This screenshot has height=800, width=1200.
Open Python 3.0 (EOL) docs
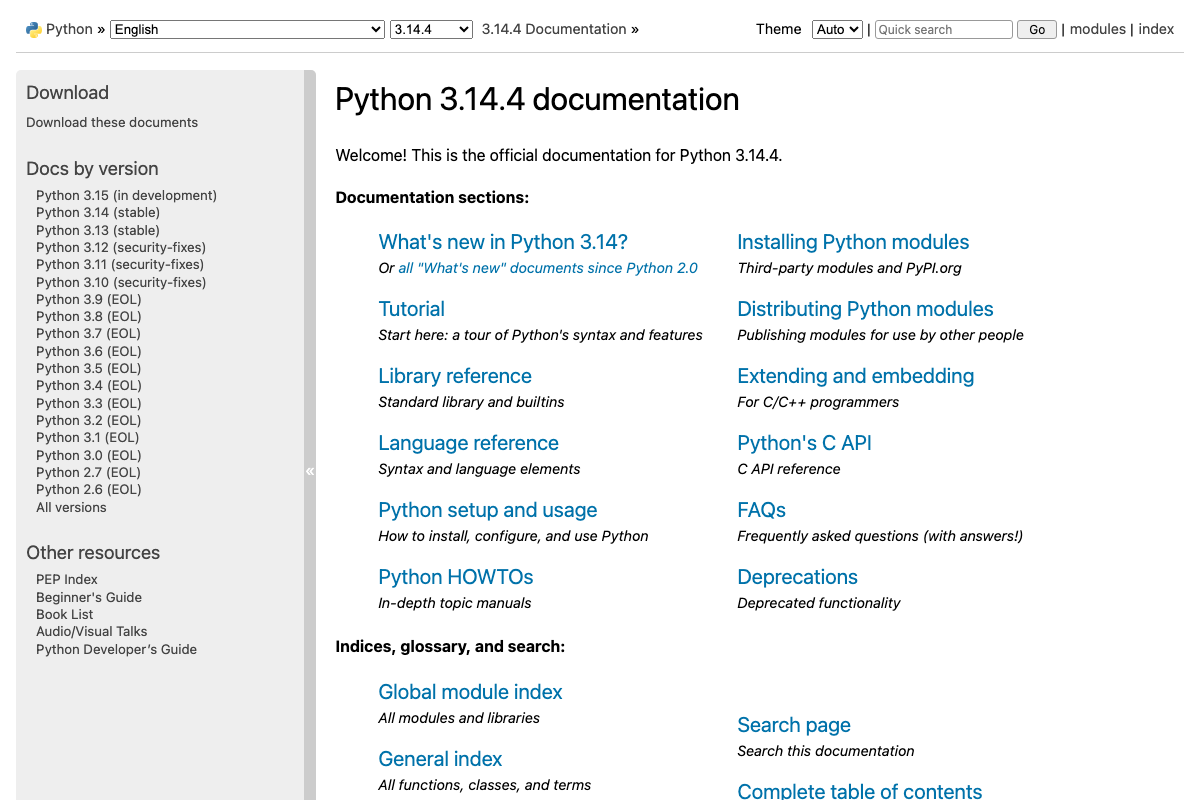[89, 455]
